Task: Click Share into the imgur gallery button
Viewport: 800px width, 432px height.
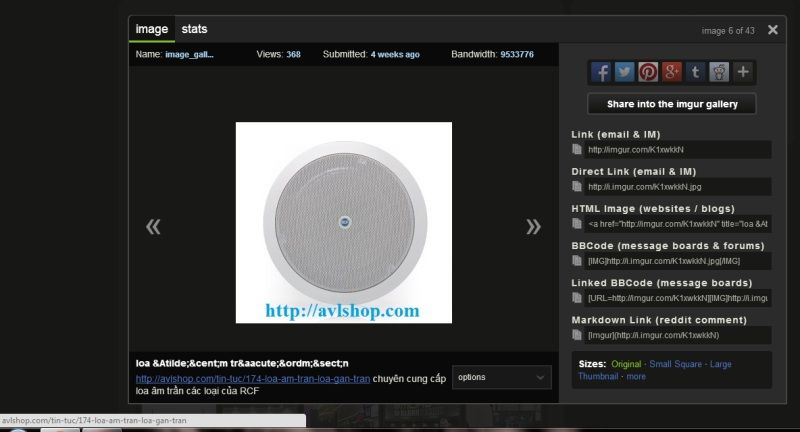Action: pos(672,104)
